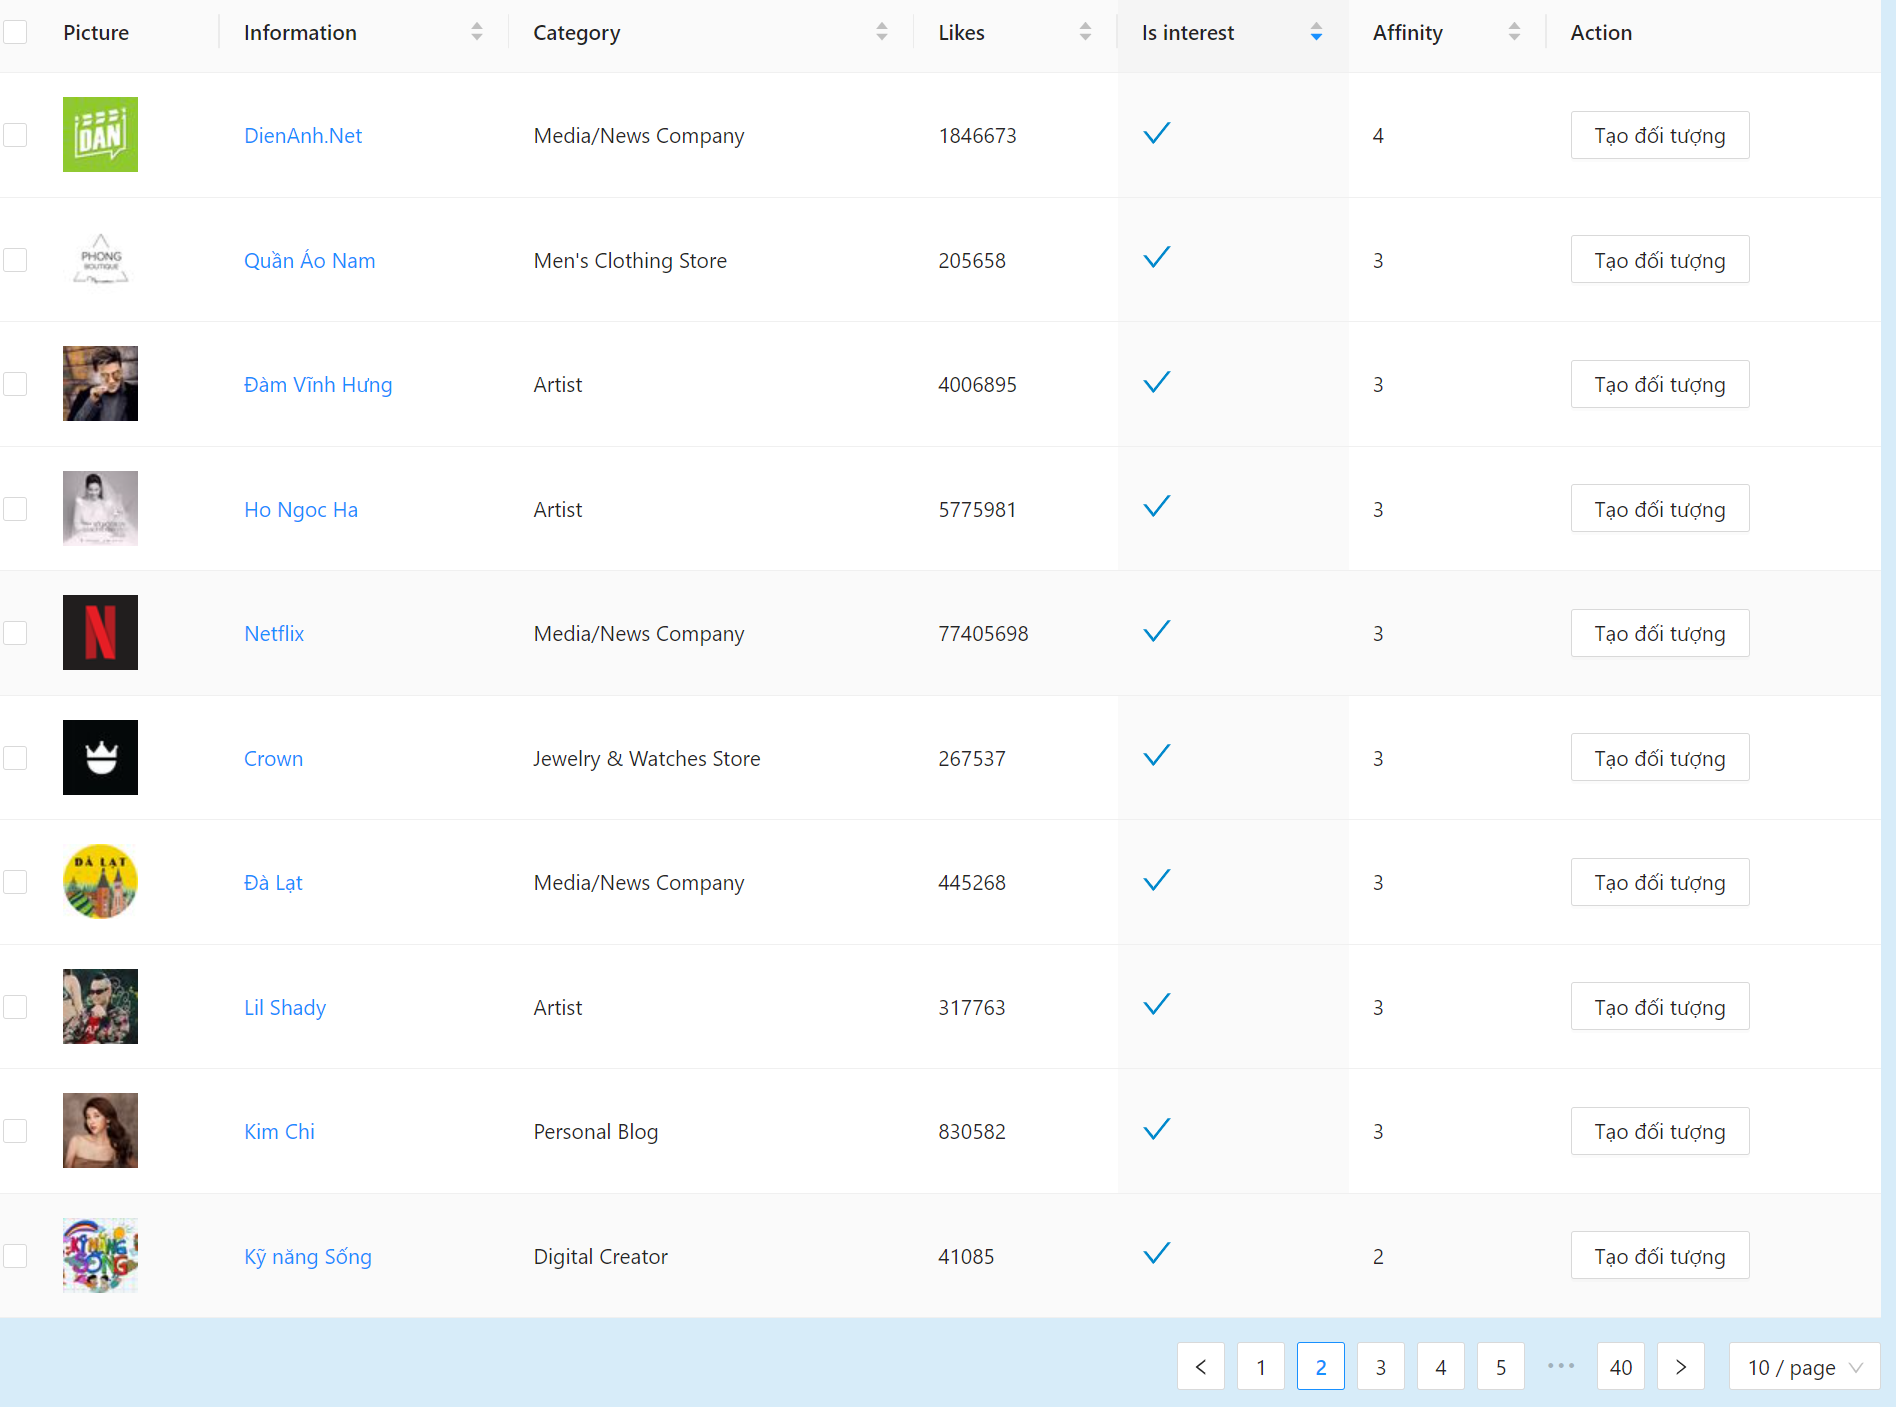Viewport: 1896px width, 1407px height.
Task: Click Tạo đối tượng for Kim Chi
Action: tap(1660, 1131)
